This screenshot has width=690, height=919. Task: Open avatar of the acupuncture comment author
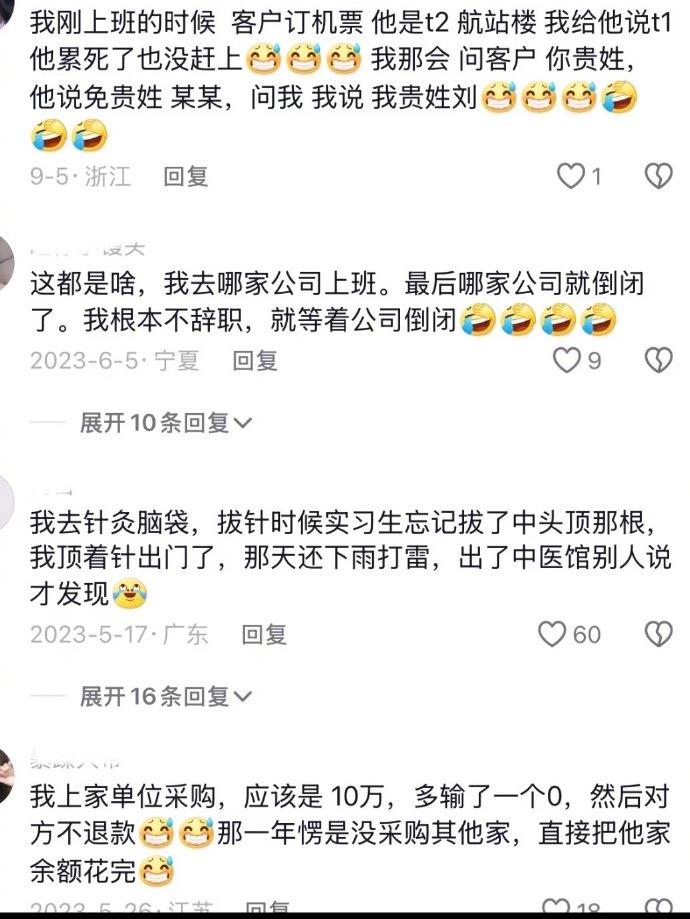(5, 502)
